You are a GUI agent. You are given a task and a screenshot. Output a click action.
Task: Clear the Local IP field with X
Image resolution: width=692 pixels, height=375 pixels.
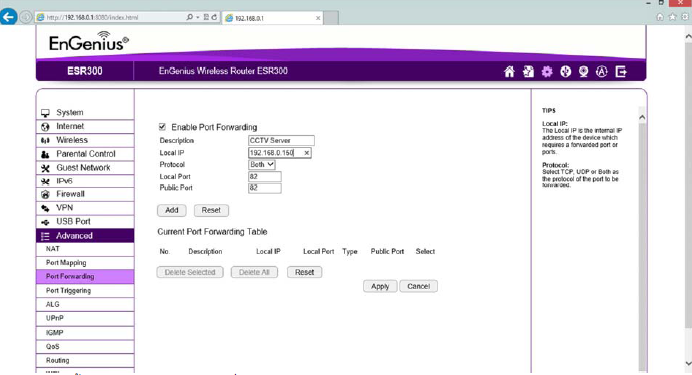[x=306, y=153]
